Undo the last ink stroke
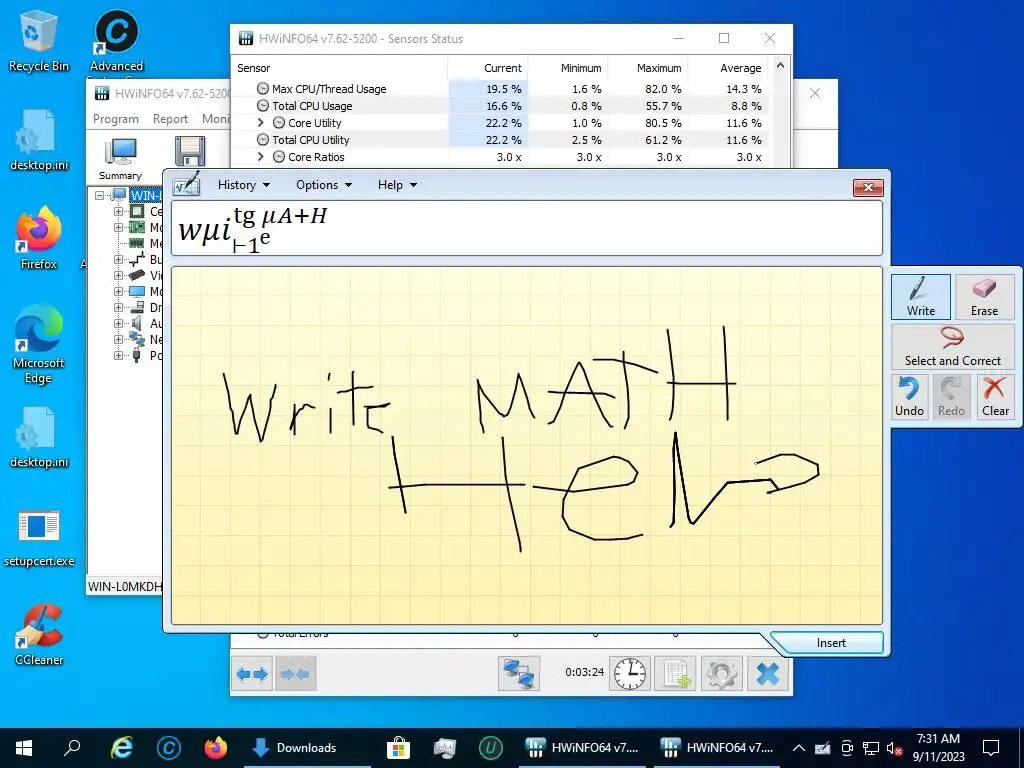Viewport: 1024px width, 768px height. tap(909, 396)
